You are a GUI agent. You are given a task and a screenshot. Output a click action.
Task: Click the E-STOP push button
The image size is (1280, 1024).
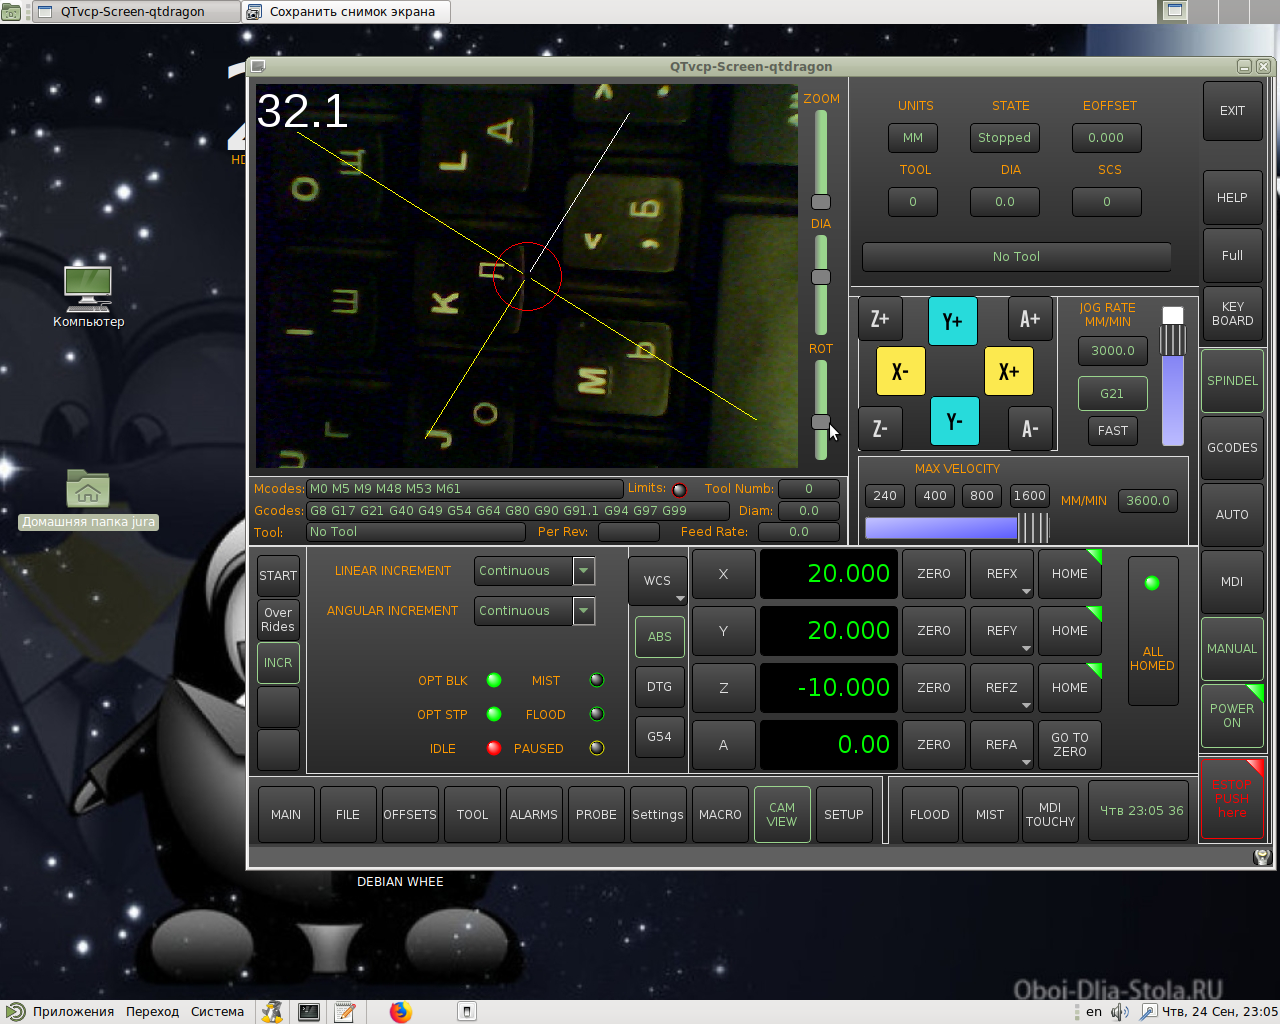[x=1232, y=798]
